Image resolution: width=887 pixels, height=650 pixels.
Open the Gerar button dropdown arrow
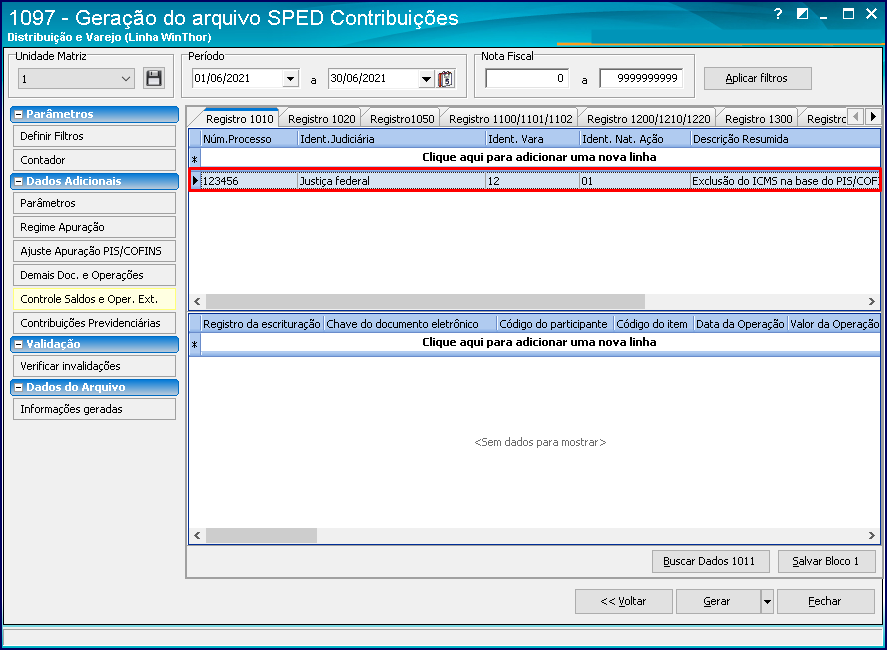[767, 601]
